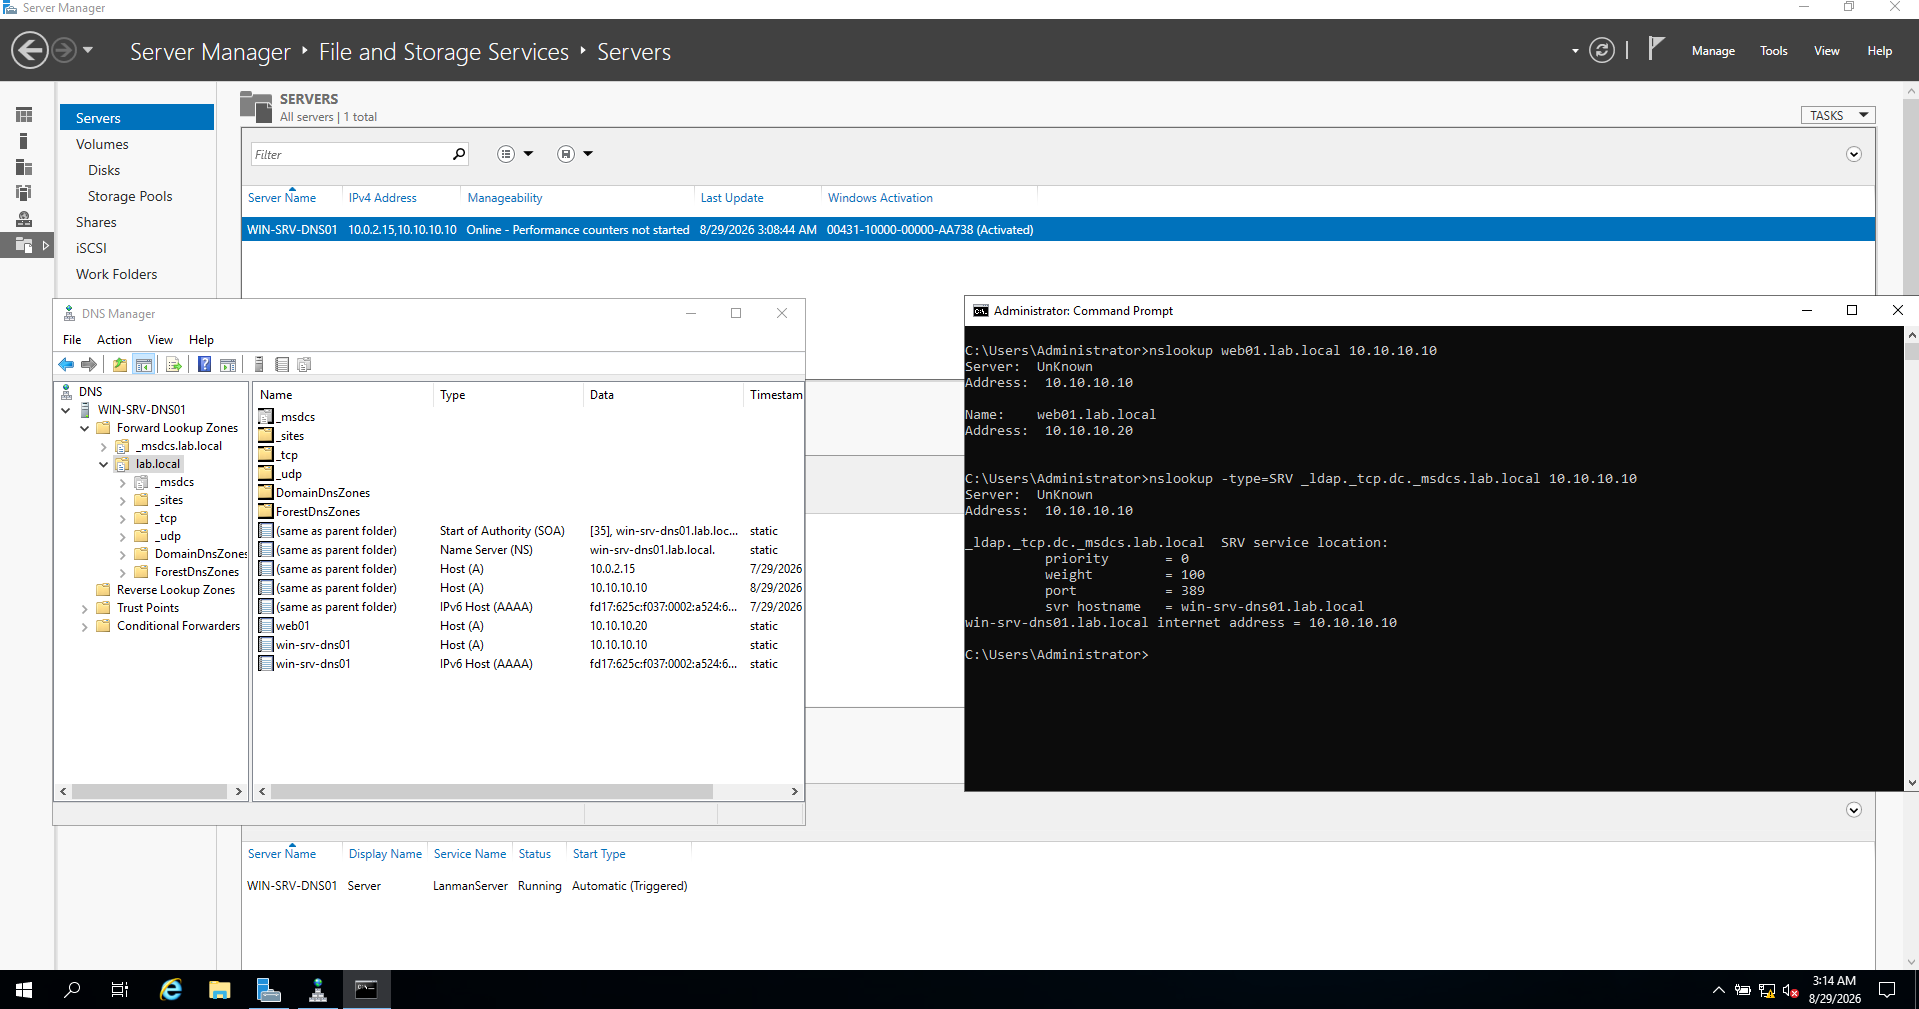The width and height of the screenshot is (1919, 1009).
Task: Click the lined notepad icon in DNS Manager toolbar
Action: point(282,365)
